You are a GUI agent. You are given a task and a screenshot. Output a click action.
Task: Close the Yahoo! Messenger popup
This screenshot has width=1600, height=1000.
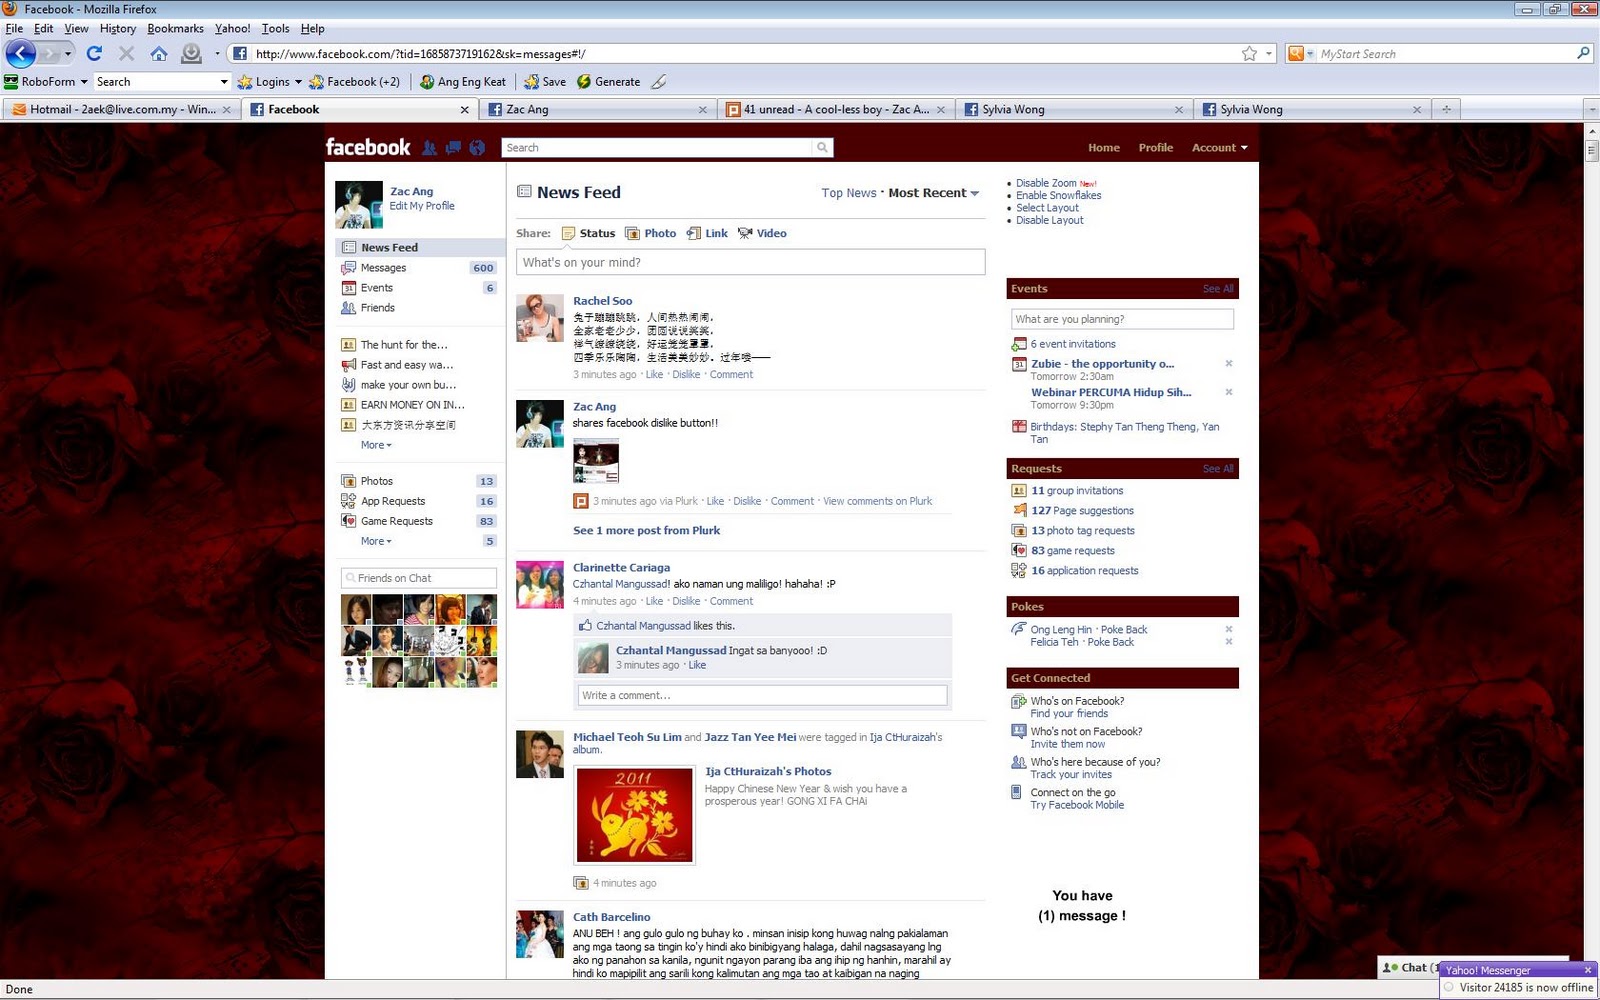(x=1588, y=970)
